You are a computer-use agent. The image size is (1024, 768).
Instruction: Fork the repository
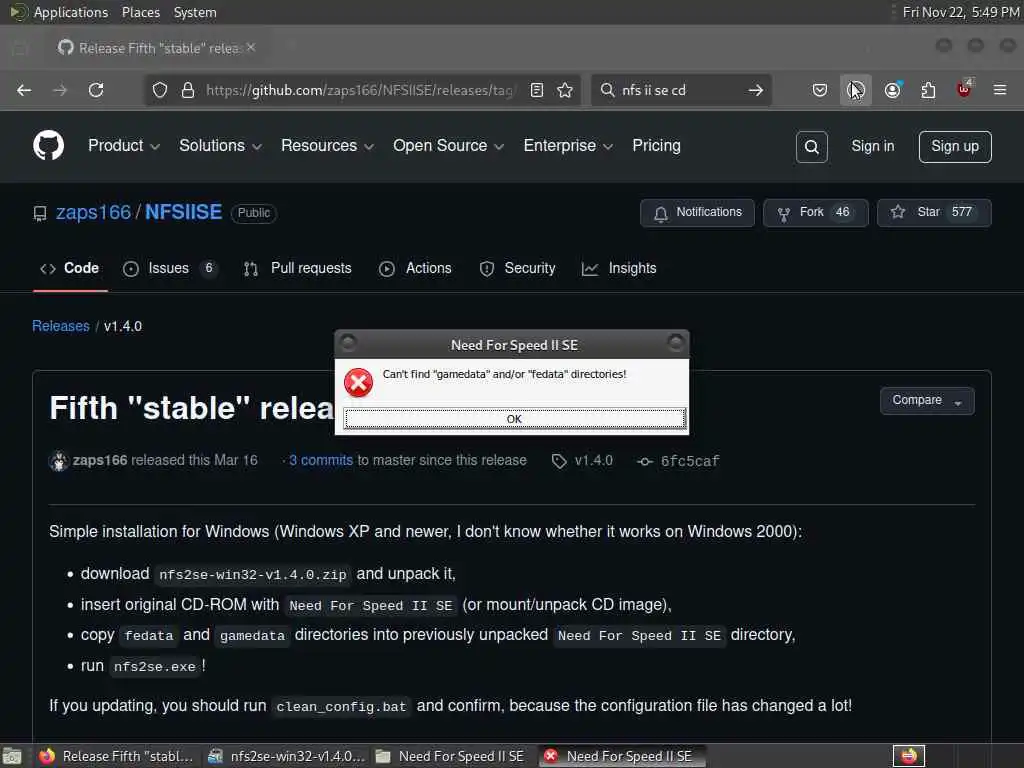coord(816,213)
